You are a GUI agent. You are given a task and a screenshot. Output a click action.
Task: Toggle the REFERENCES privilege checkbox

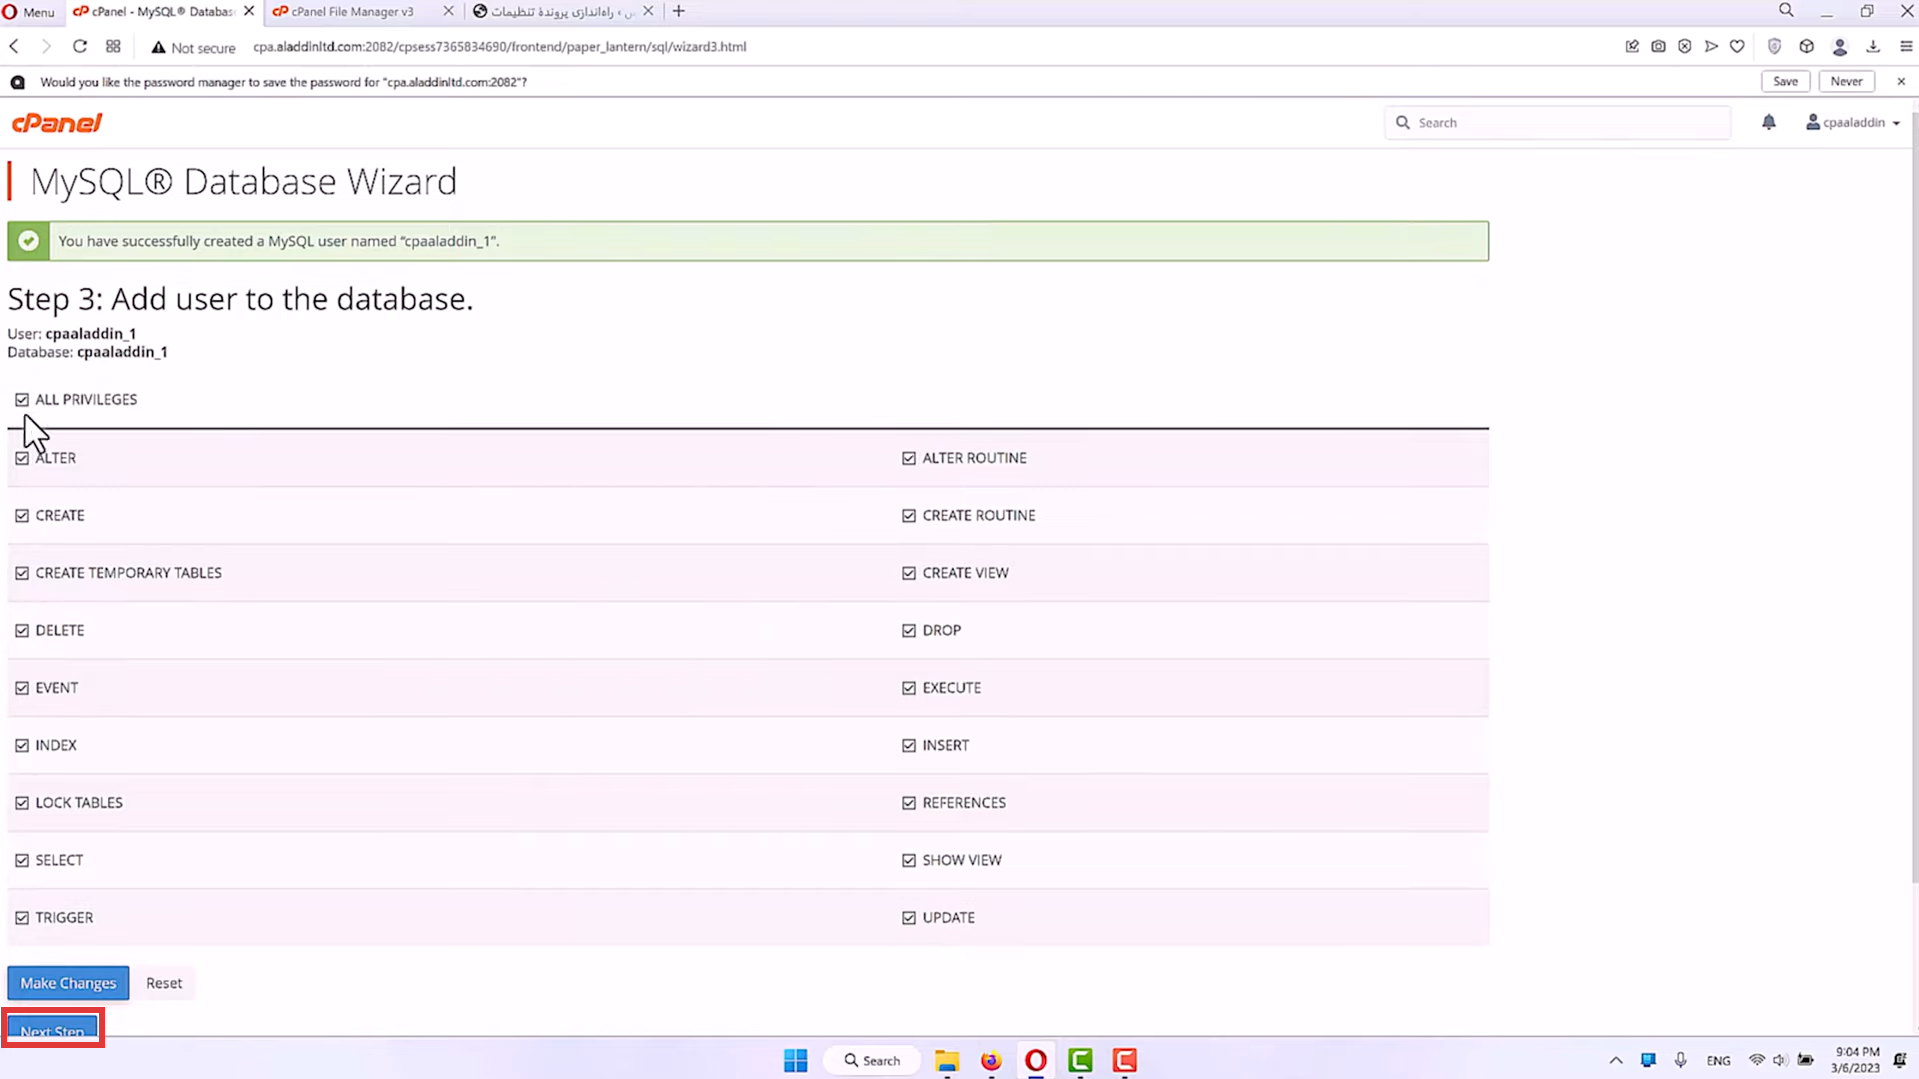[909, 803]
